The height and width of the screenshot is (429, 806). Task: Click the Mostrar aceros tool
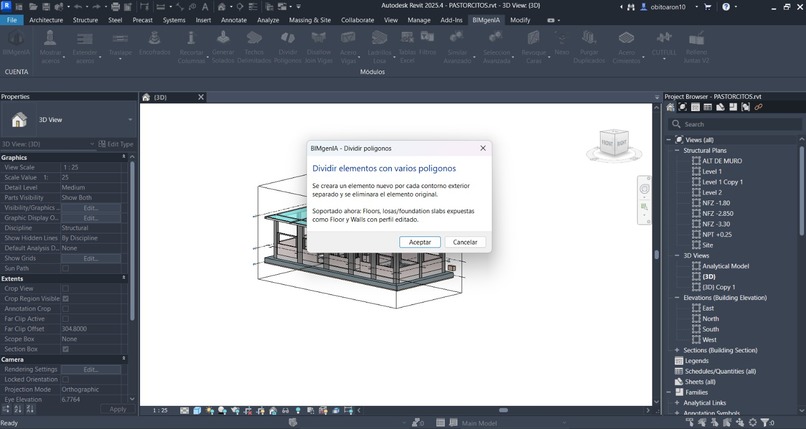[50, 47]
